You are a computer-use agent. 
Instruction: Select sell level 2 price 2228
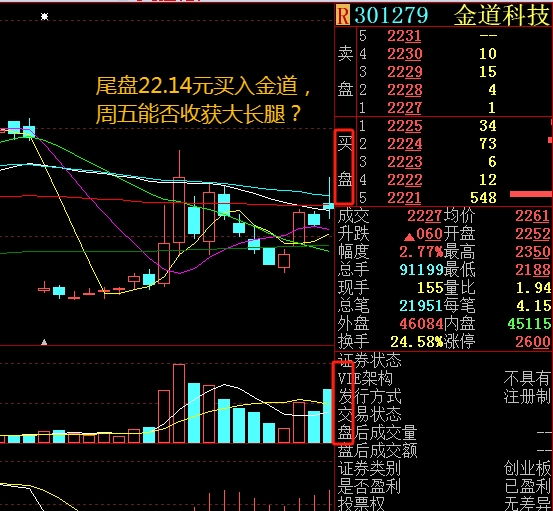pyautogui.click(x=405, y=90)
